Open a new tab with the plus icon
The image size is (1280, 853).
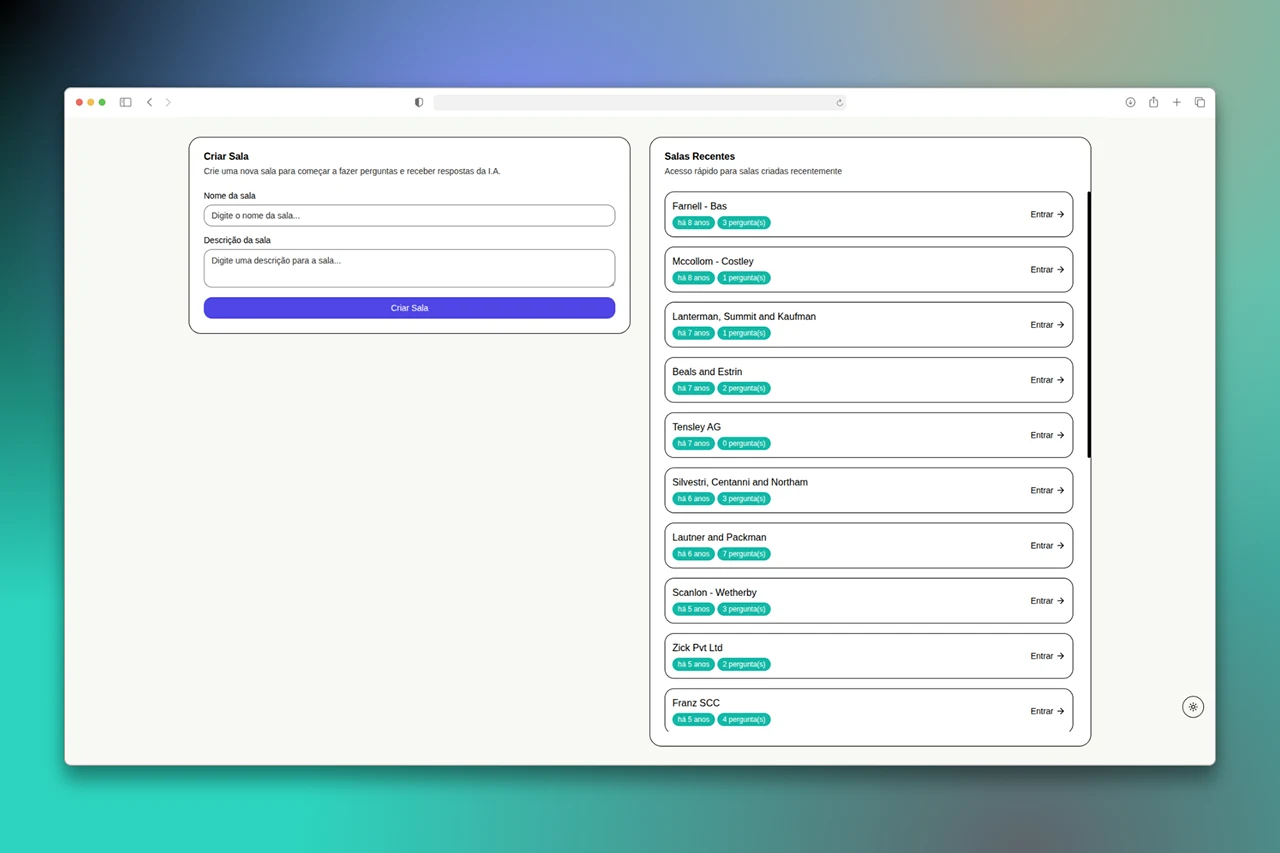(x=1177, y=102)
